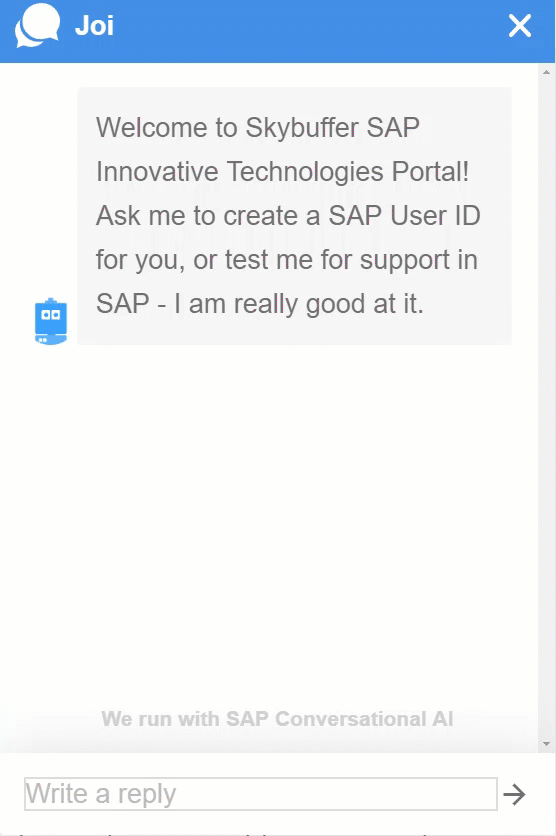Send the reply with the arrow icon
Viewport: 556px width, 836px height.
514,794
